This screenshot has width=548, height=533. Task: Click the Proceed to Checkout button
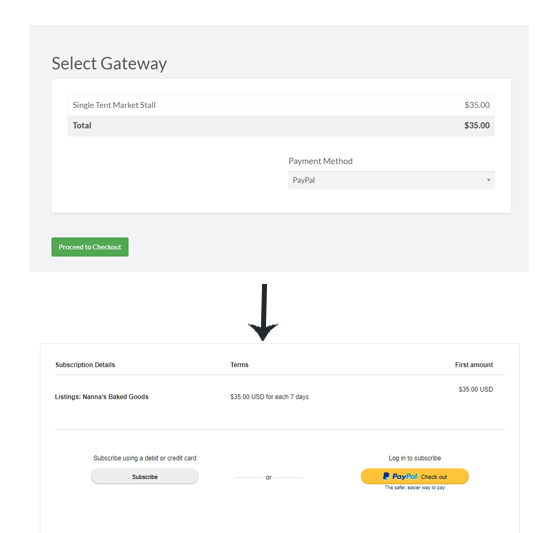(90, 247)
